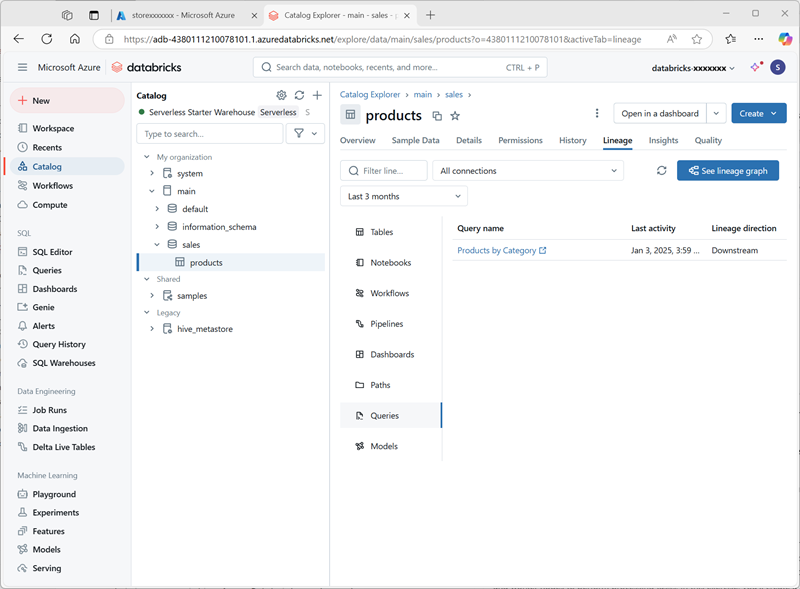Open Experiments in Machine Learning
Screen dimensions: 800x589
pyautogui.click(x=56, y=512)
